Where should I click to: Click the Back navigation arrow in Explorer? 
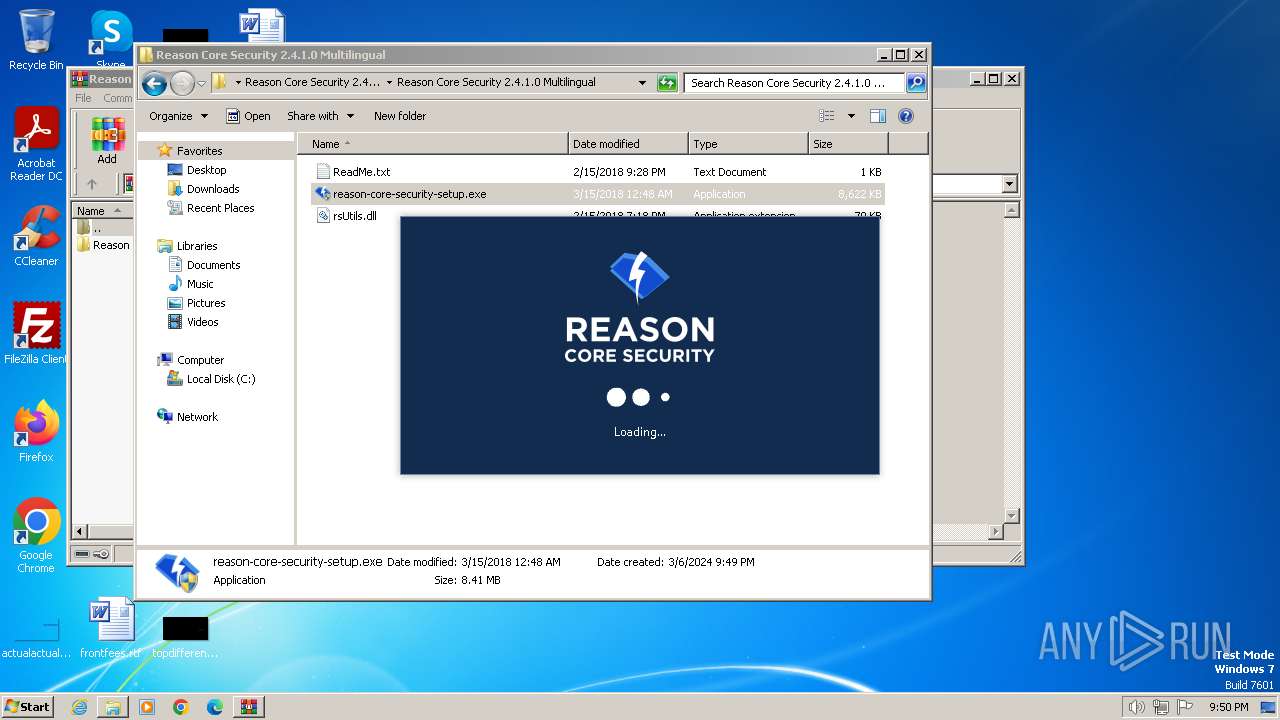coord(154,84)
